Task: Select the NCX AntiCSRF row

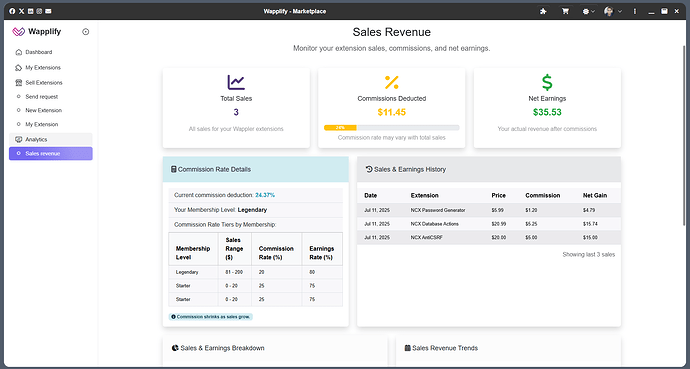Action: tap(489, 237)
